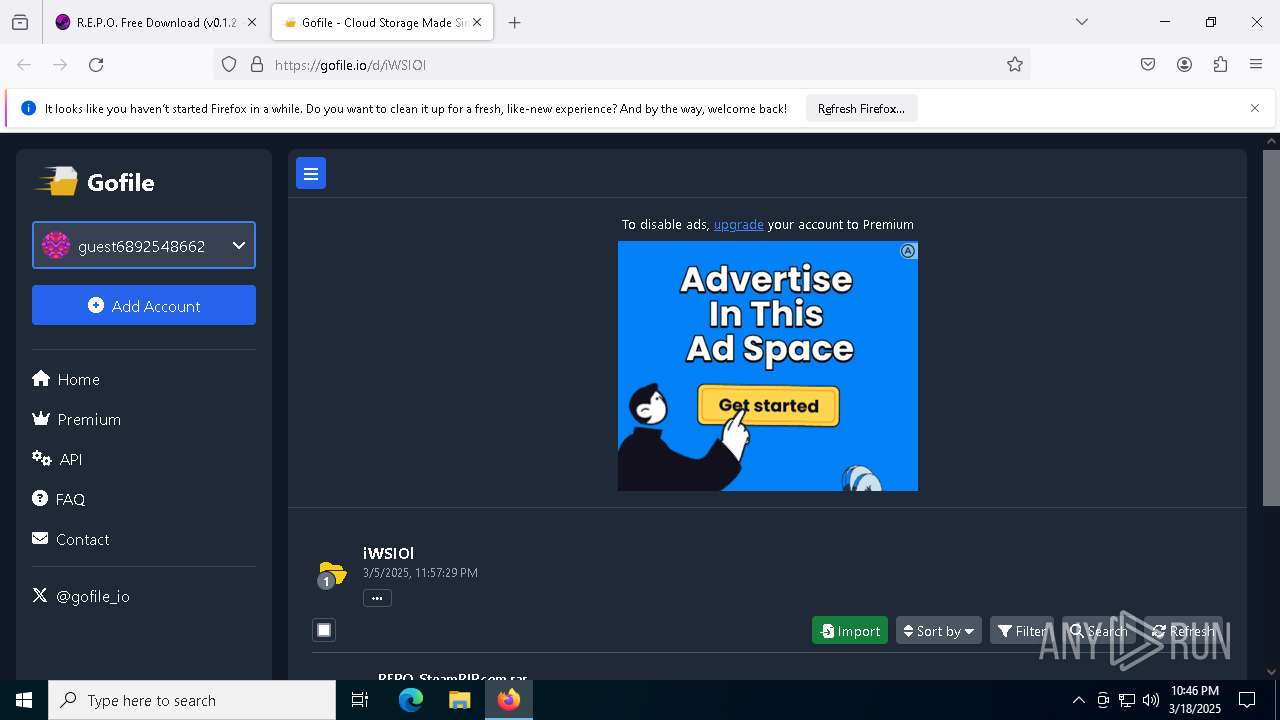The height and width of the screenshot is (720, 1280).
Task: Click the scrollbar down arrow
Action: click(x=1271, y=672)
